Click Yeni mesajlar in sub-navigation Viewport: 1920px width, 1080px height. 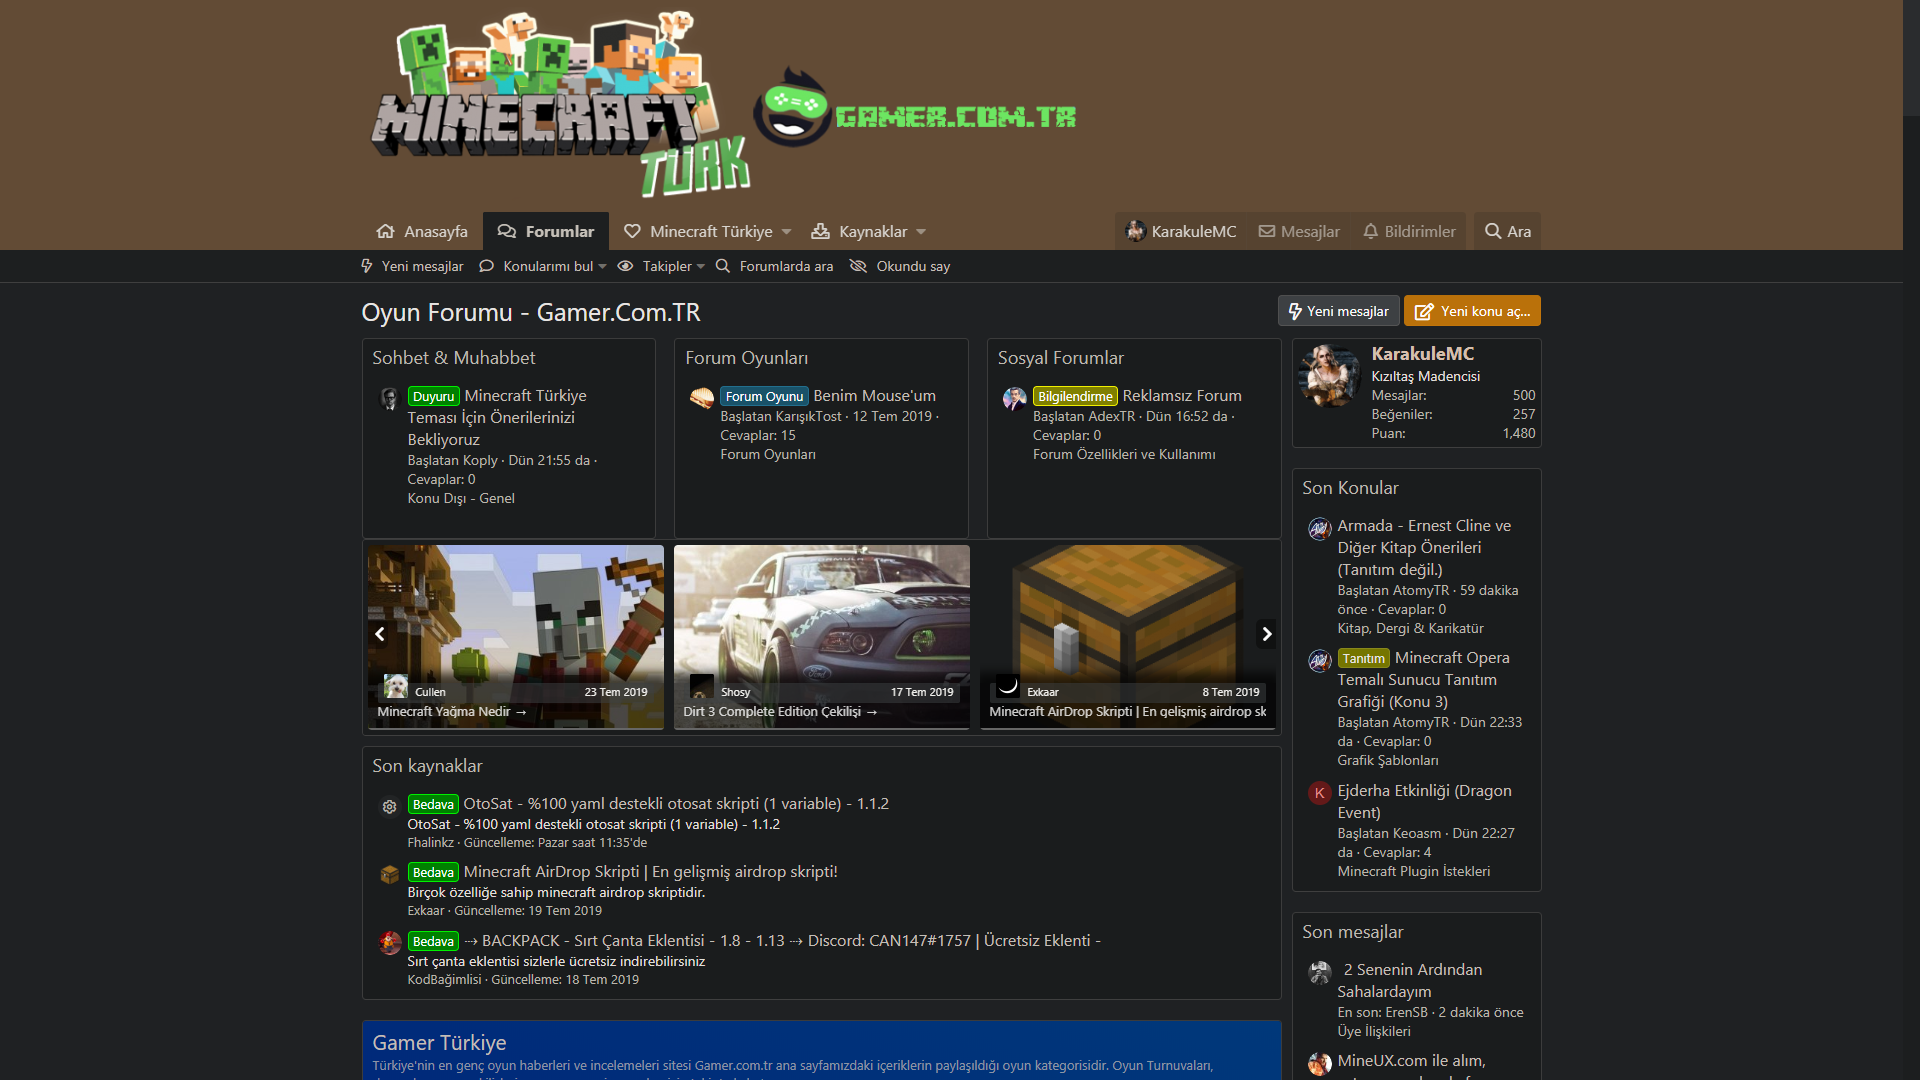click(x=412, y=266)
